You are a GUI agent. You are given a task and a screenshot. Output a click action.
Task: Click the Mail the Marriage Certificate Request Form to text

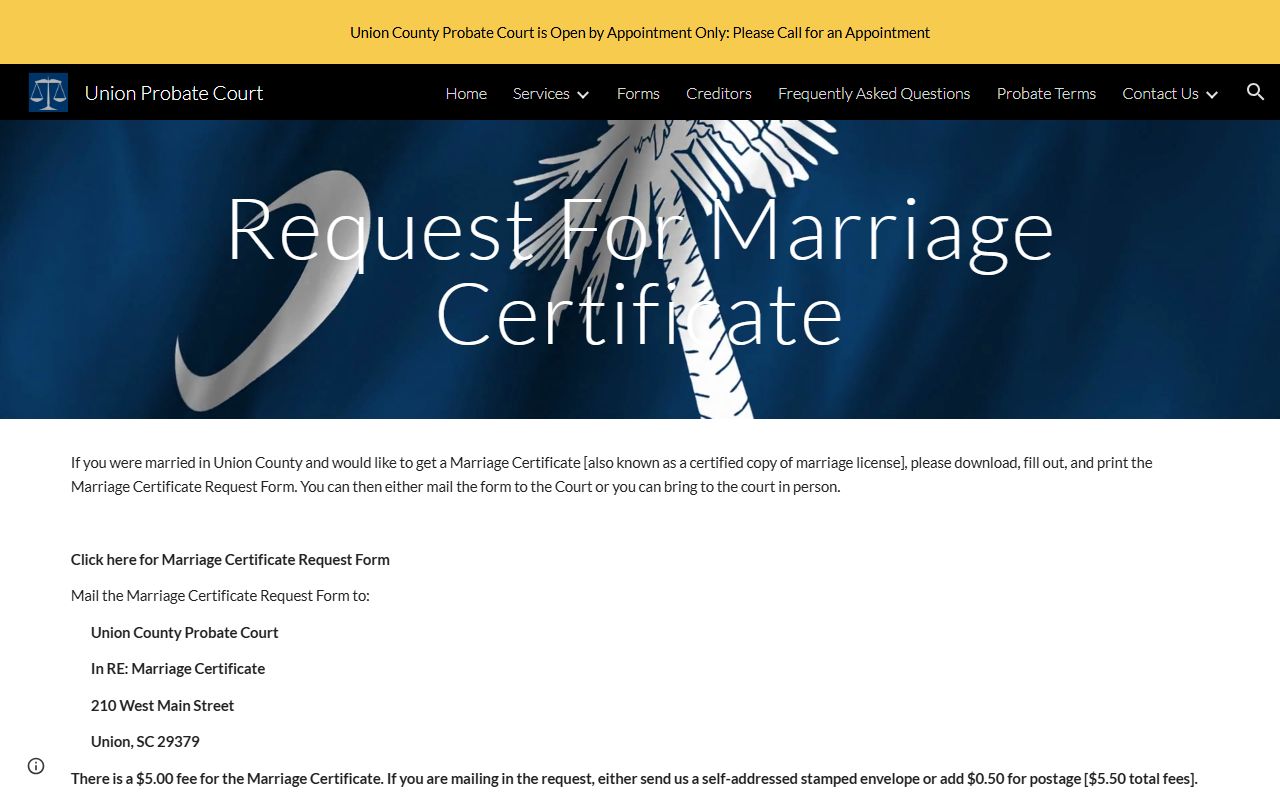[x=220, y=595]
